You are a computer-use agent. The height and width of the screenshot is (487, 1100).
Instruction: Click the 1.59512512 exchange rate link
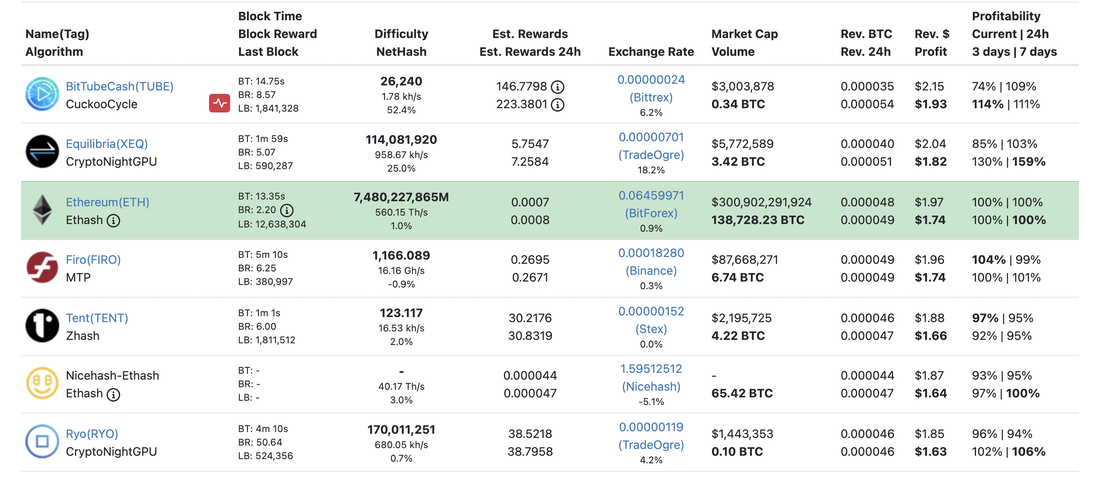point(651,368)
